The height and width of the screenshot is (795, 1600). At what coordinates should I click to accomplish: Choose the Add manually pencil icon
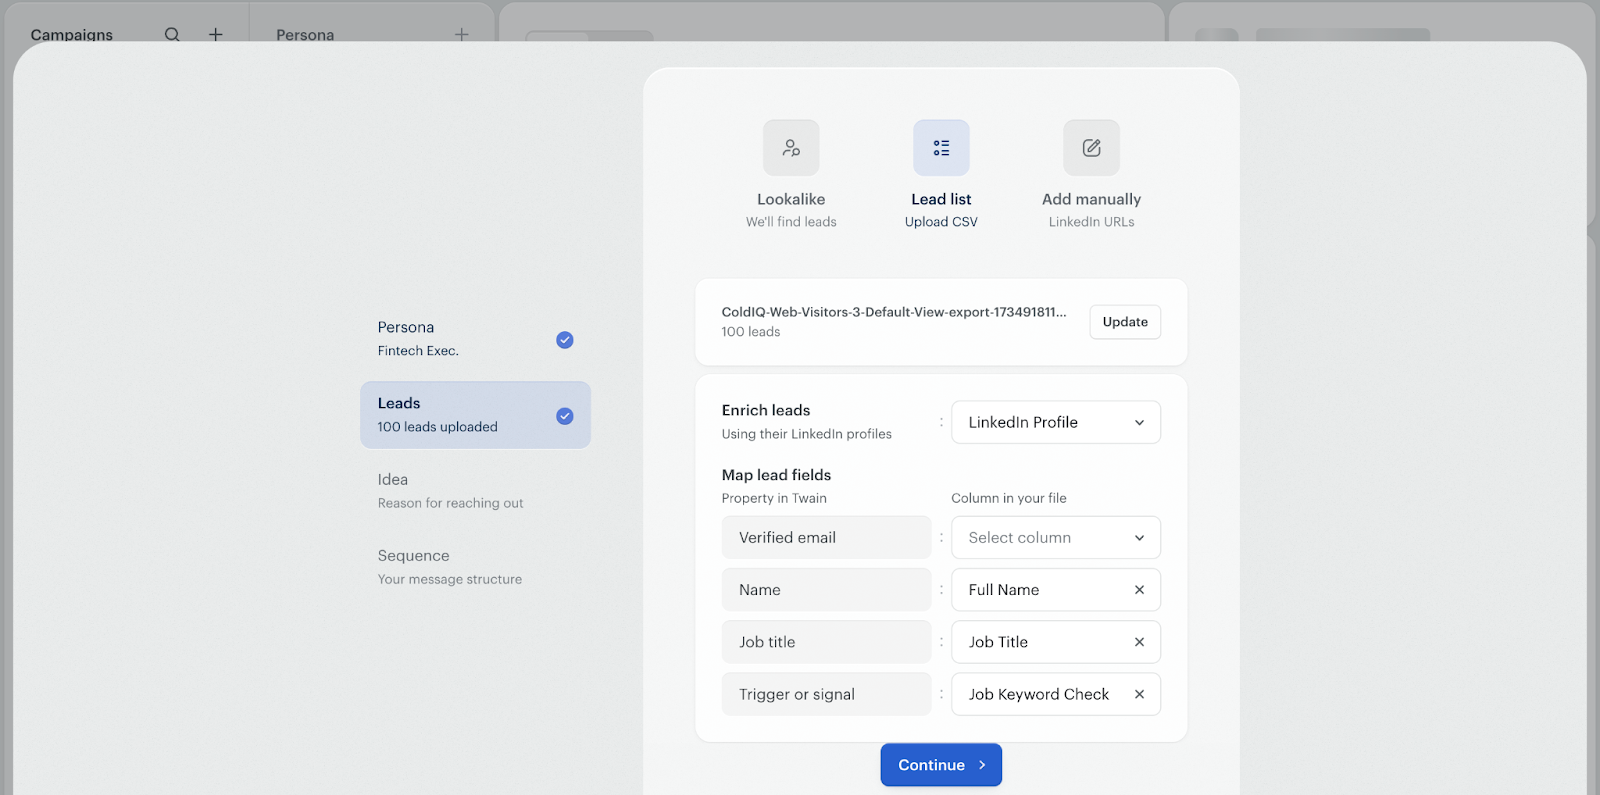1091,148
